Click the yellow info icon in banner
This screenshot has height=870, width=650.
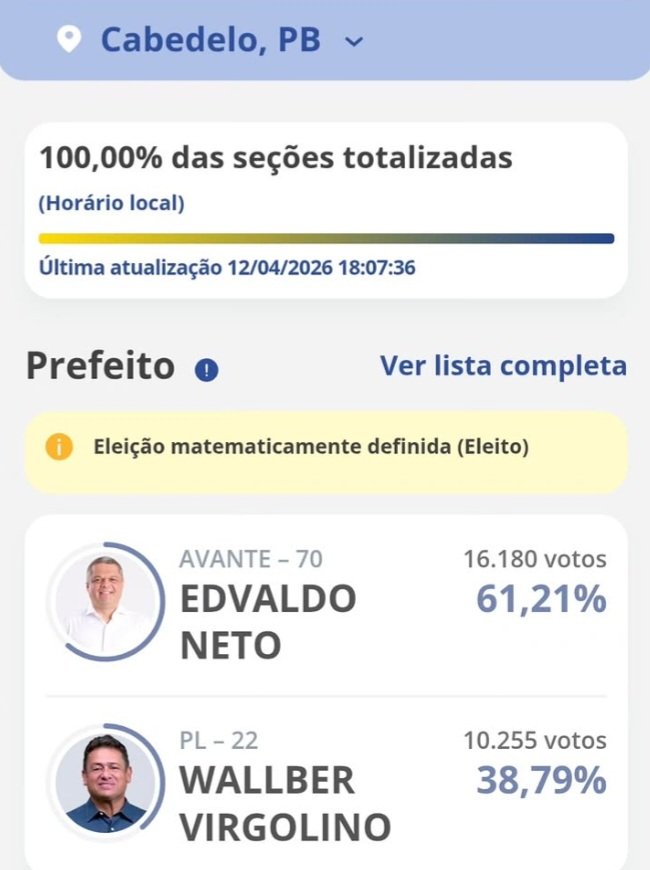click(59, 447)
